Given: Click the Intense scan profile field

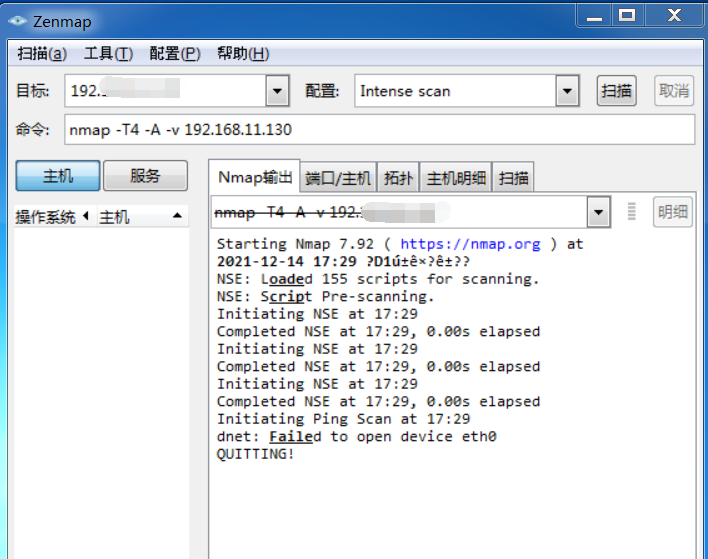Looking at the screenshot, I should pos(455,91).
